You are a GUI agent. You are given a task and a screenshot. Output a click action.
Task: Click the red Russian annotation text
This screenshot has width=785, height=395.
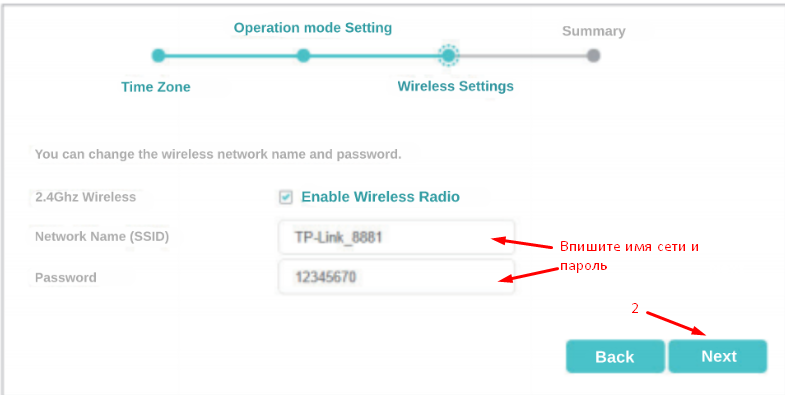(629, 256)
